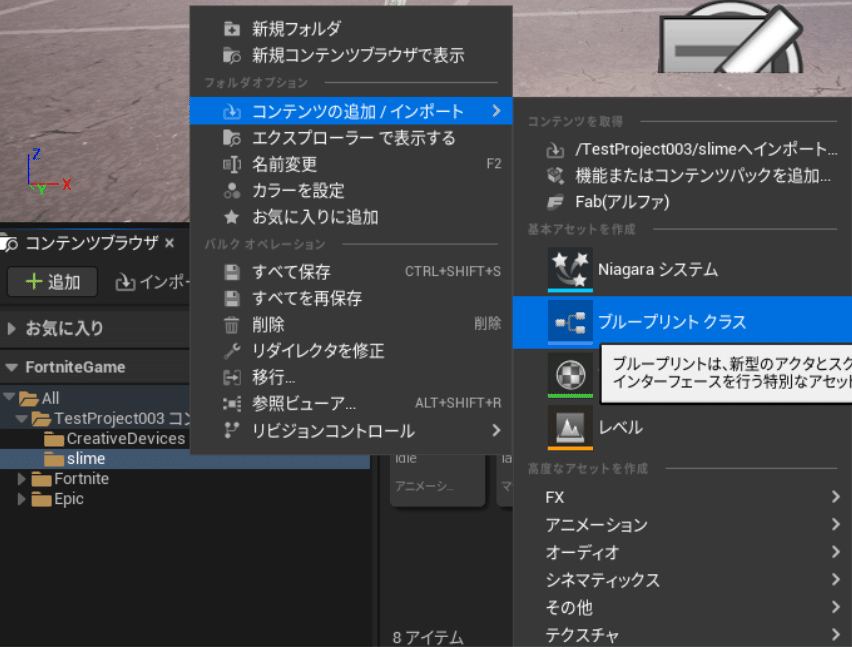Expand the お気に入り section

(x=11, y=328)
